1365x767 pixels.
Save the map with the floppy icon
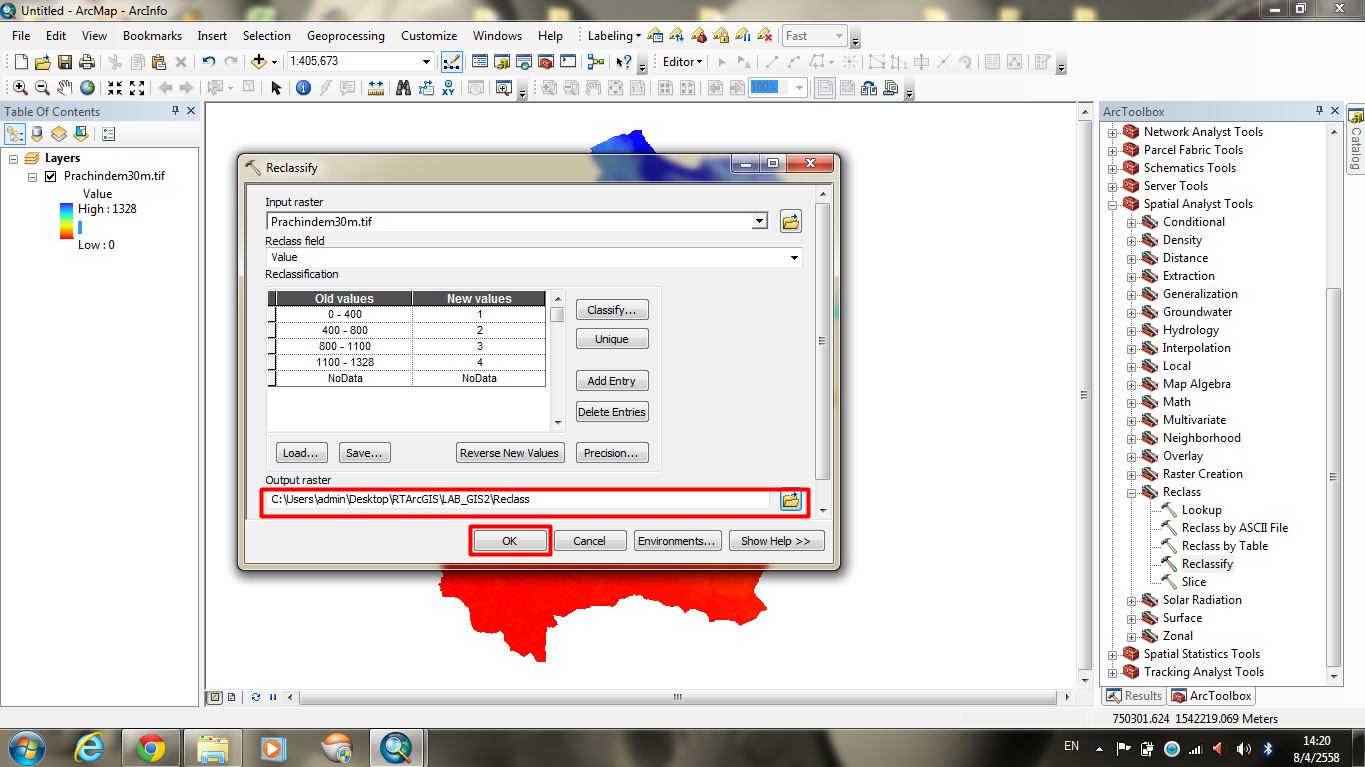[64, 62]
